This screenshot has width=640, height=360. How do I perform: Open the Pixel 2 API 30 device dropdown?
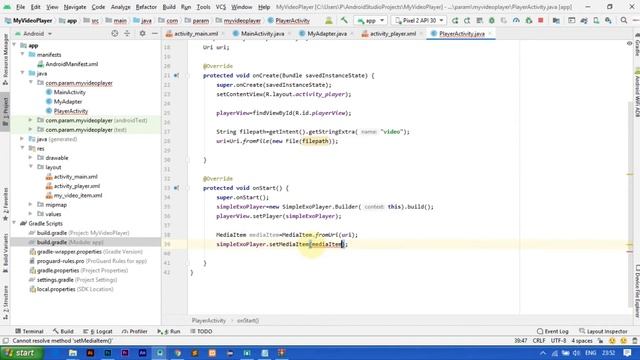point(419,20)
